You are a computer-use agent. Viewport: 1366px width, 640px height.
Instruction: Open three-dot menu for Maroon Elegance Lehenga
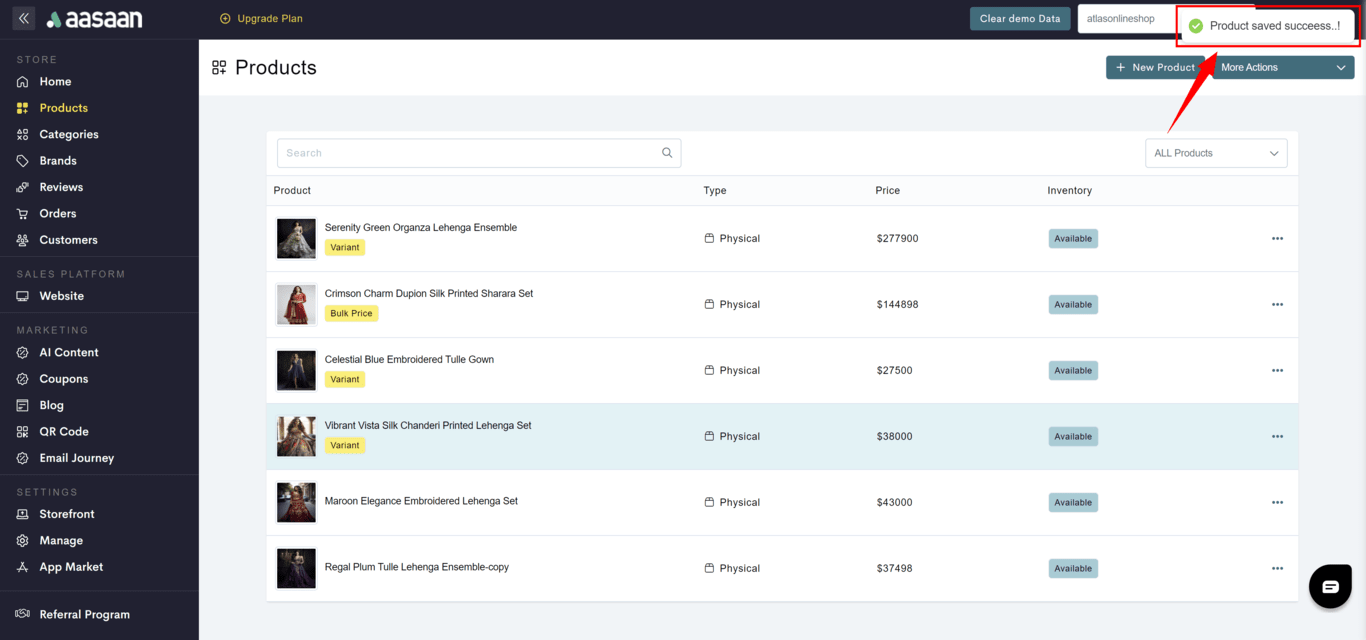coord(1277,503)
